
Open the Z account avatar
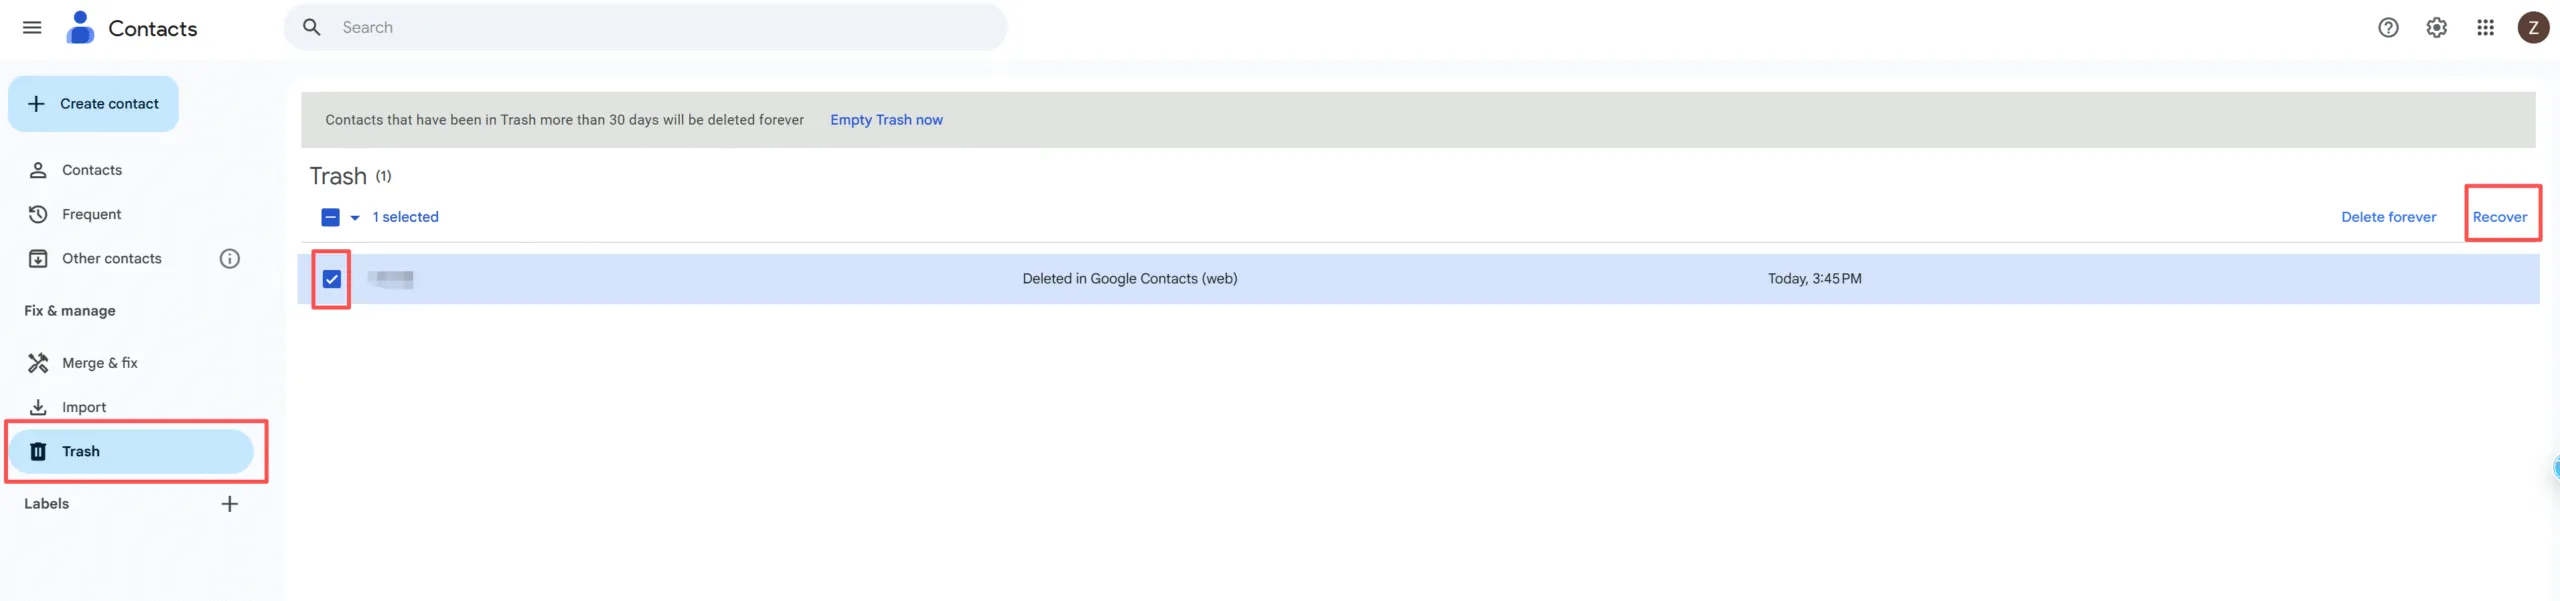pos(2533,28)
